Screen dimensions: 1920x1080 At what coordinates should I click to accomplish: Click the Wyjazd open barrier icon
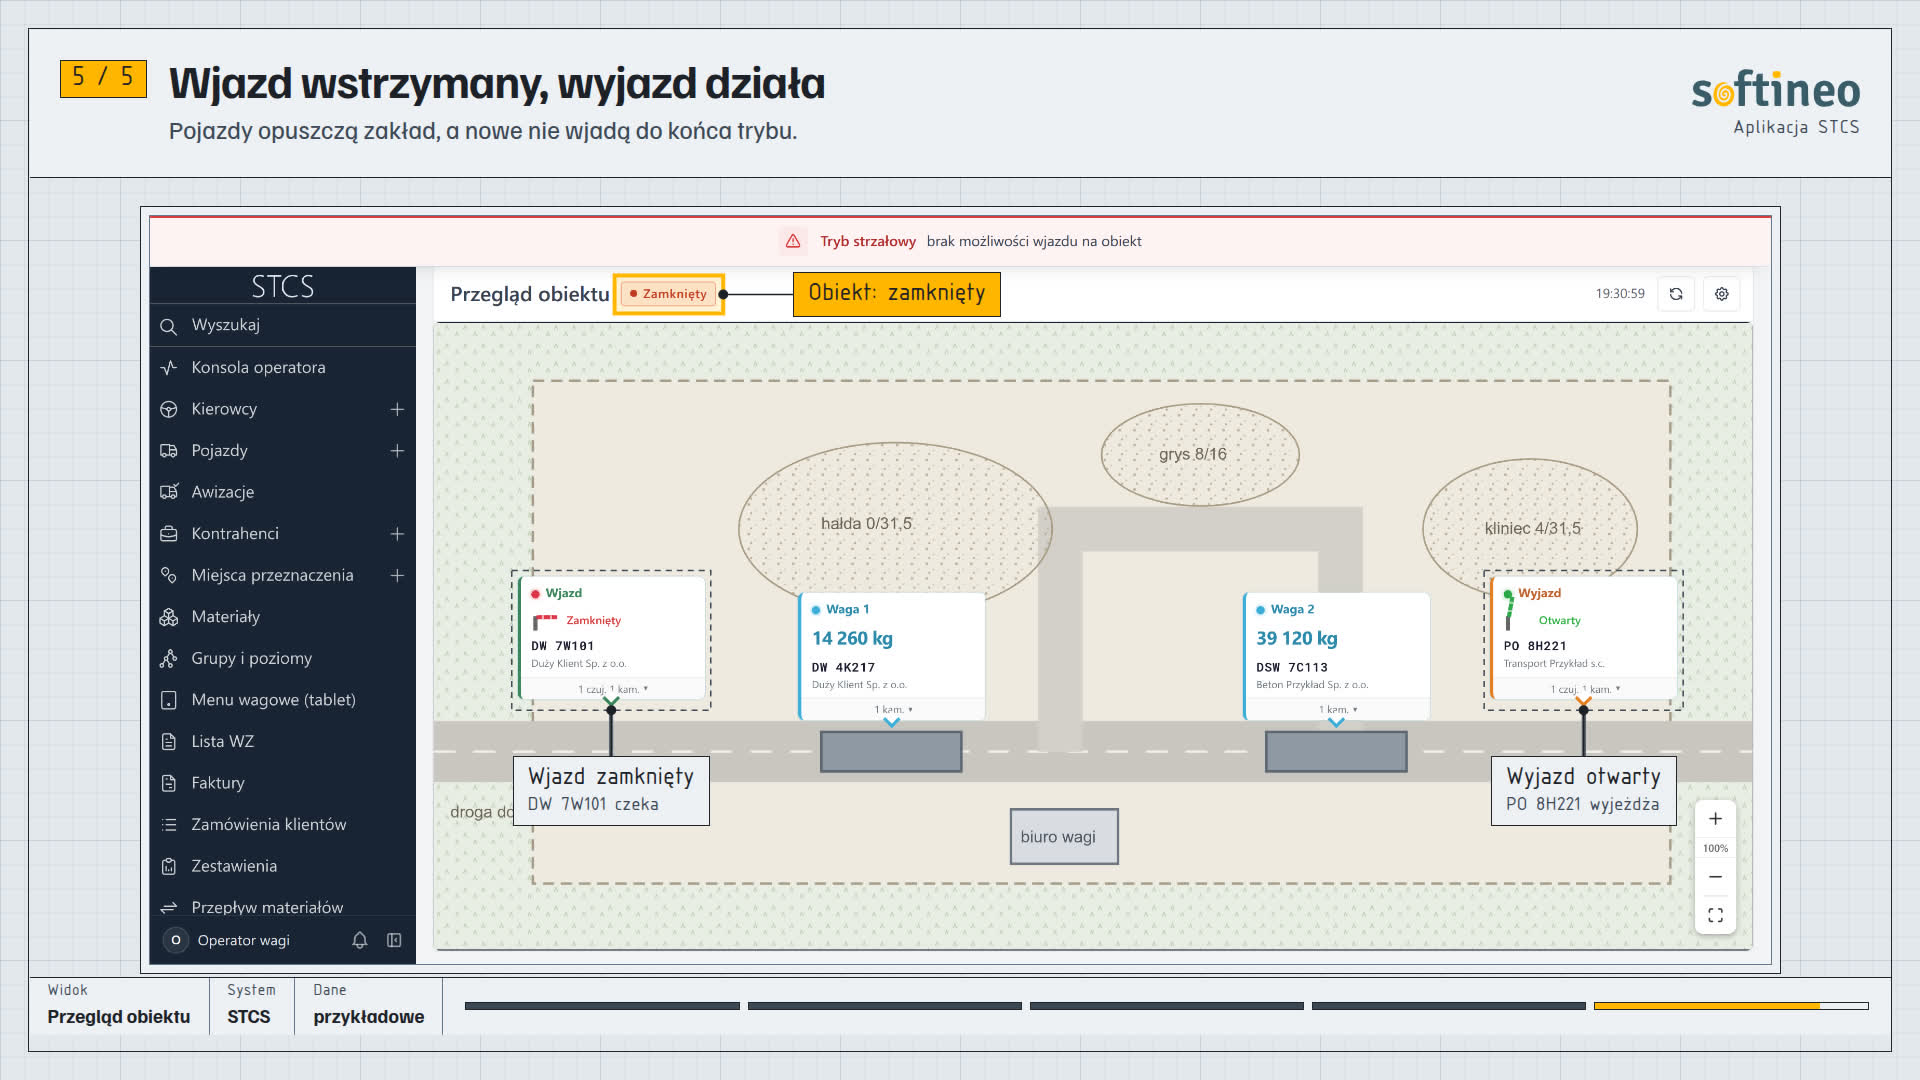point(1509,611)
